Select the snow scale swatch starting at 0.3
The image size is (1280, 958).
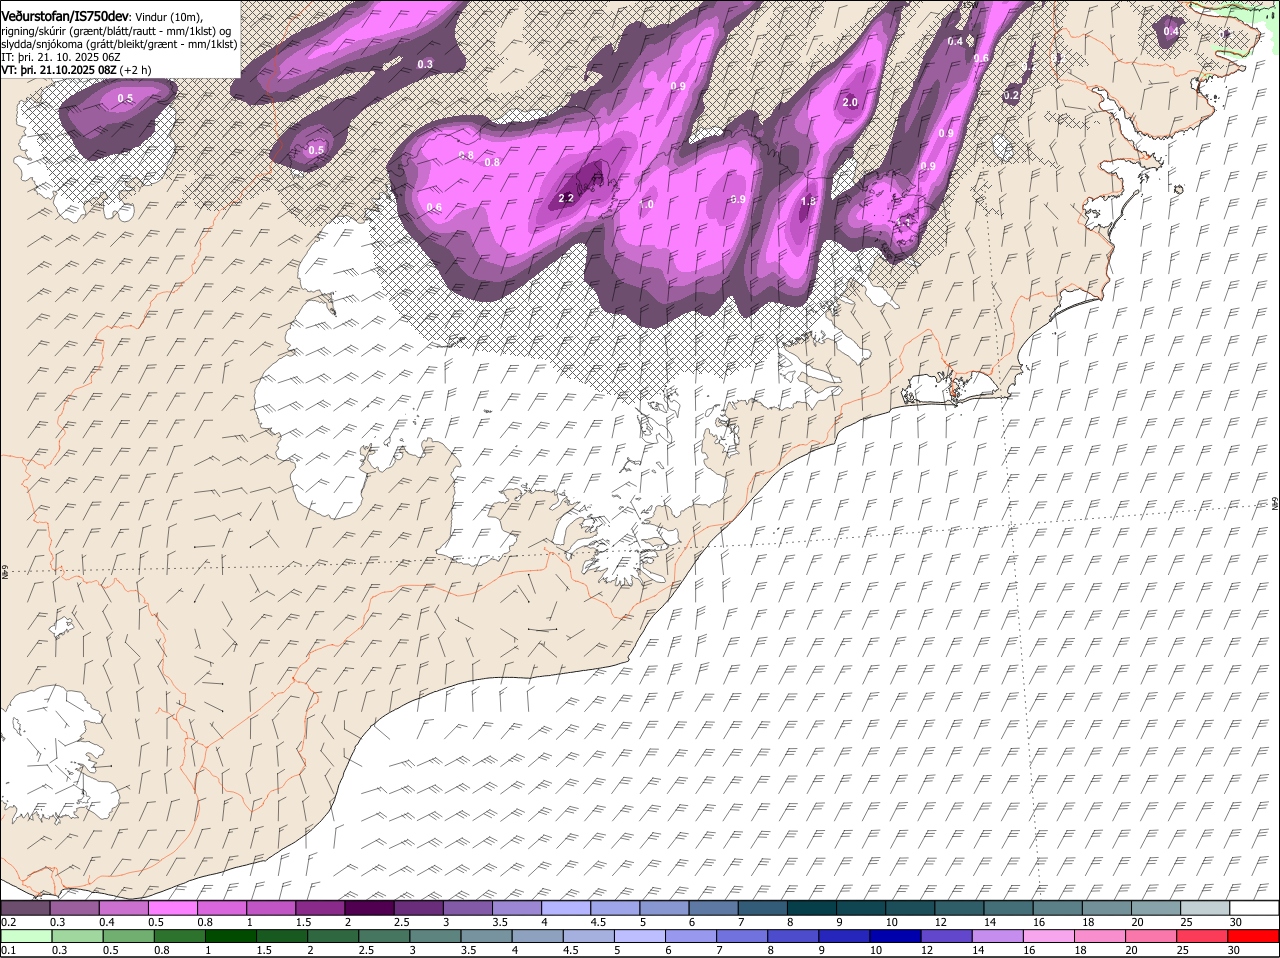click(74, 907)
